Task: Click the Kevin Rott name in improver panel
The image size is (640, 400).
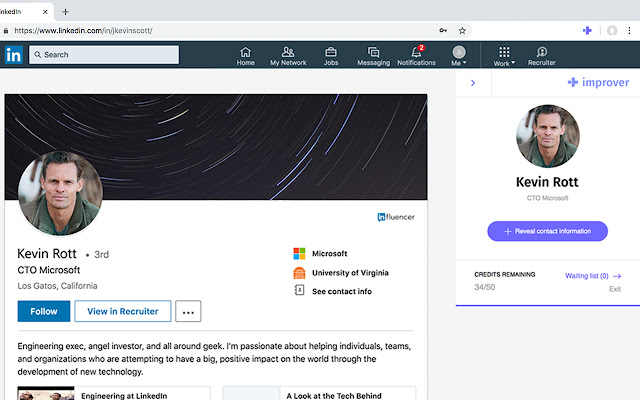Action: click(x=547, y=182)
